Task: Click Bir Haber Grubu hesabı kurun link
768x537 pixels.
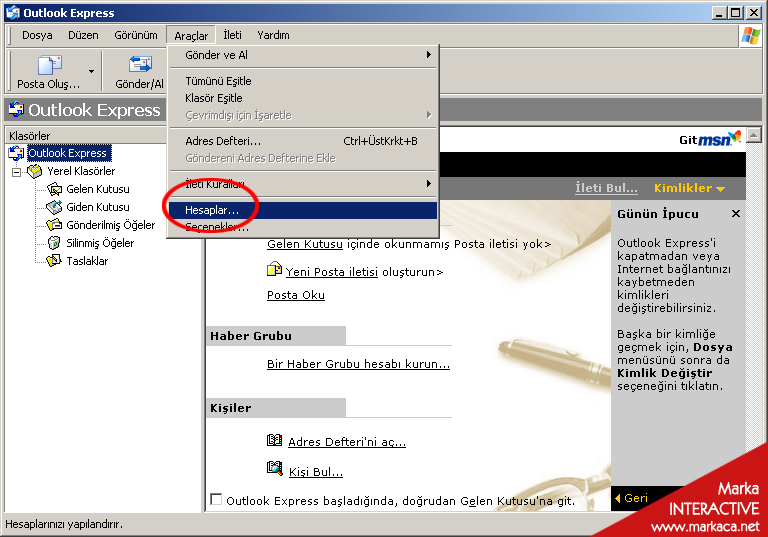Action: (x=358, y=364)
